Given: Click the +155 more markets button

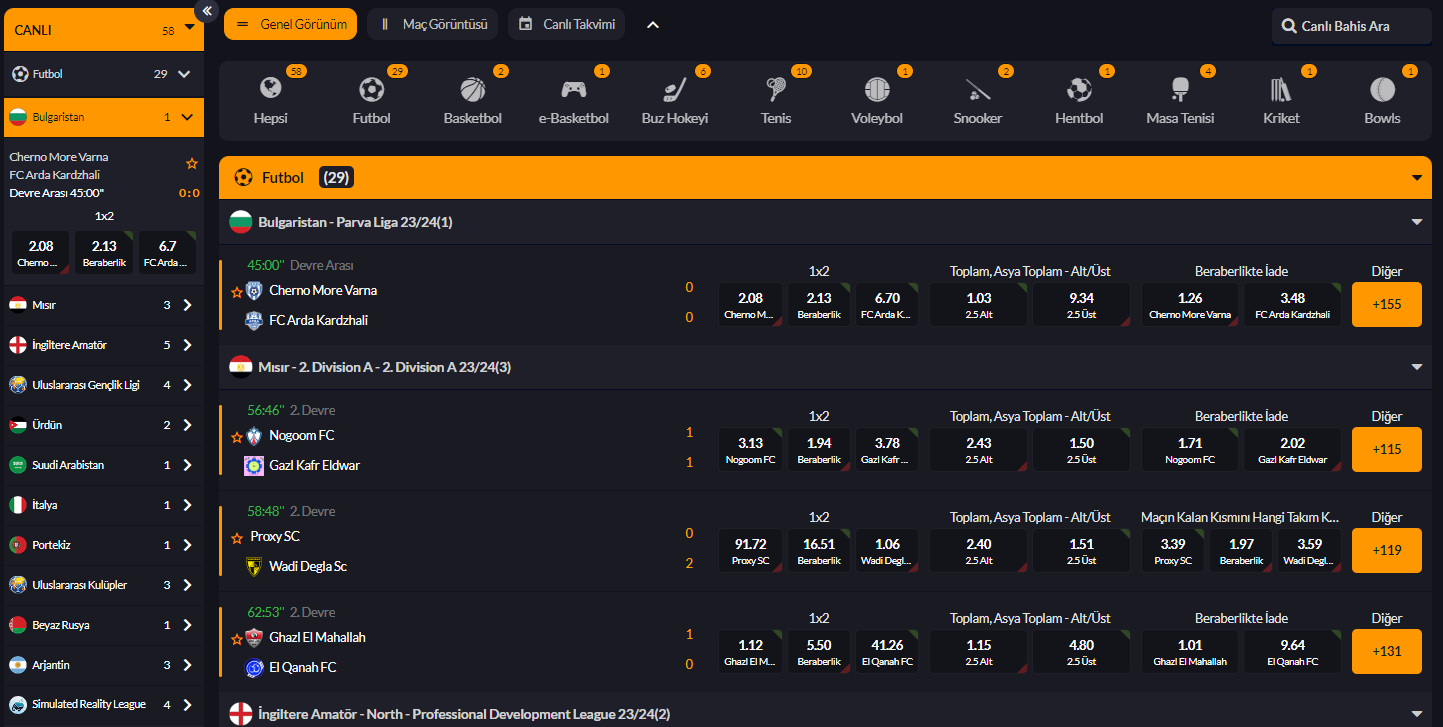Looking at the screenshot, I should coord(1386,304).
